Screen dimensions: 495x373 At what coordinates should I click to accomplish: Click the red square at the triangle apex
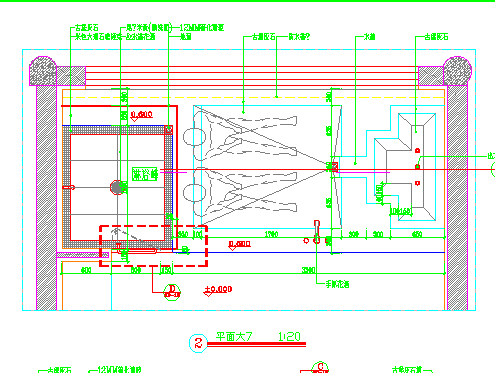334,167
